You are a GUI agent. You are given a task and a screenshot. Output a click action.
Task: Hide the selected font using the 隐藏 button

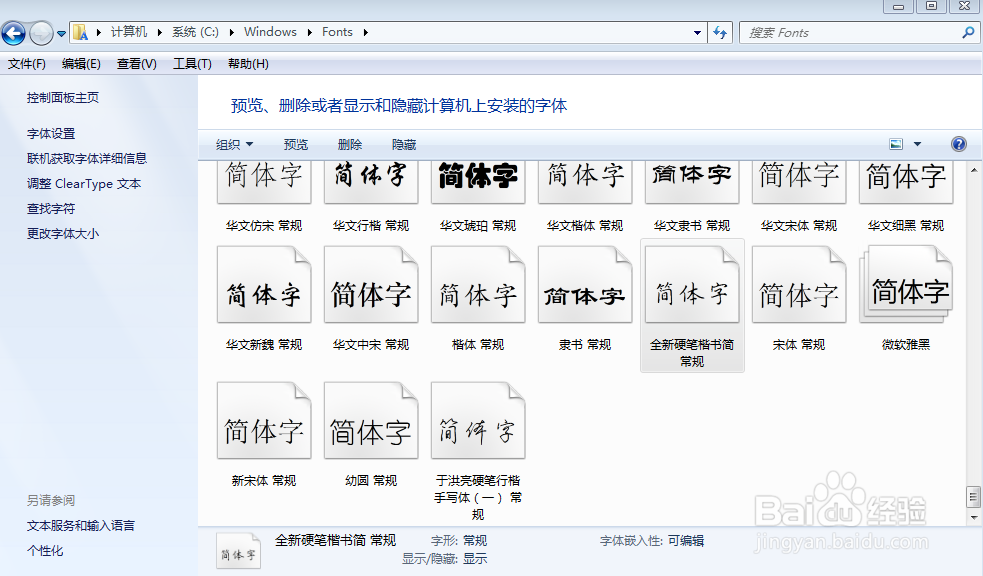coord(403,143)
